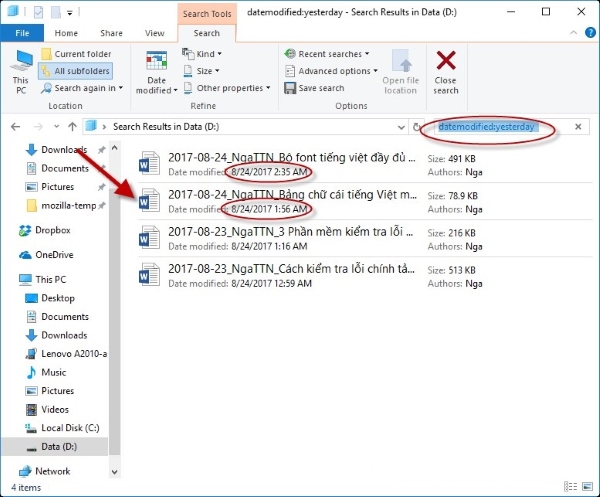Open the Date modified calendar icon
The width and height of the screenshot is (600, 497).
pyautogui.click(x=156, y=62)
